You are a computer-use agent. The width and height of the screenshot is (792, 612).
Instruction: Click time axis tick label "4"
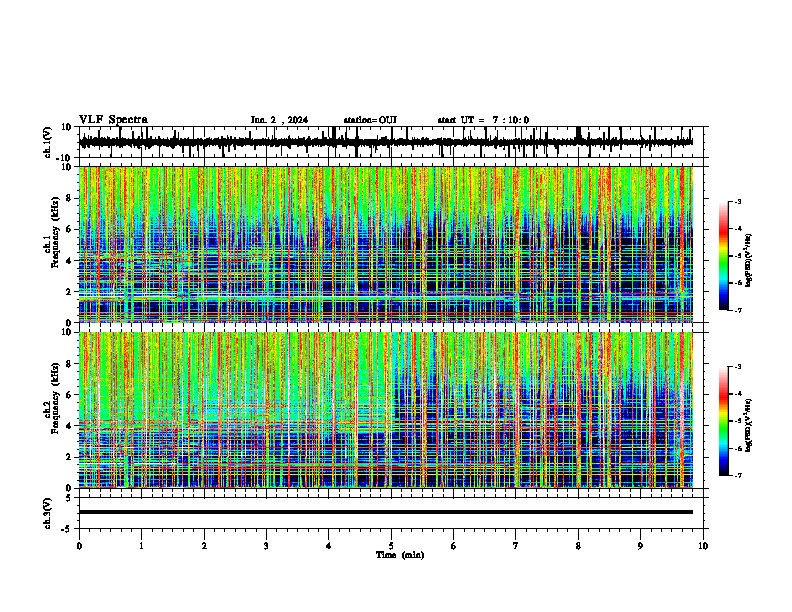(329, 546)
